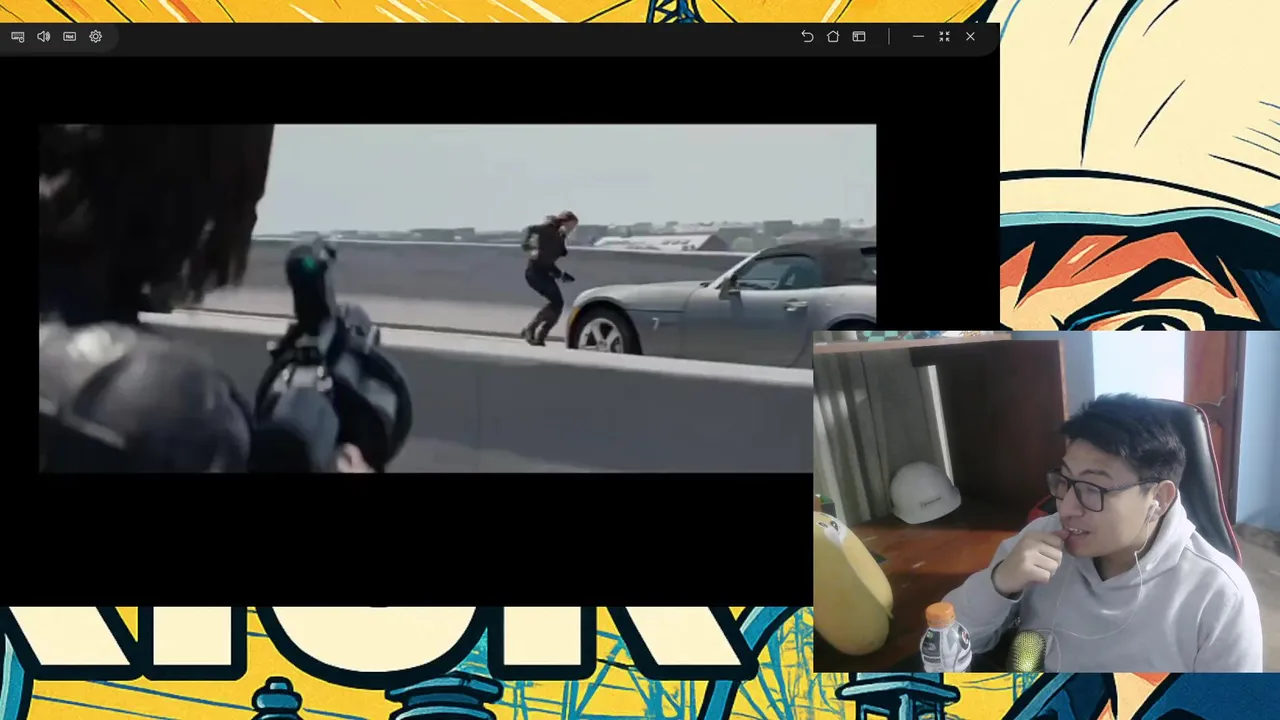Click the movie video frame
This screenshot has height=720, width=1280.
[x=457, y=298]
